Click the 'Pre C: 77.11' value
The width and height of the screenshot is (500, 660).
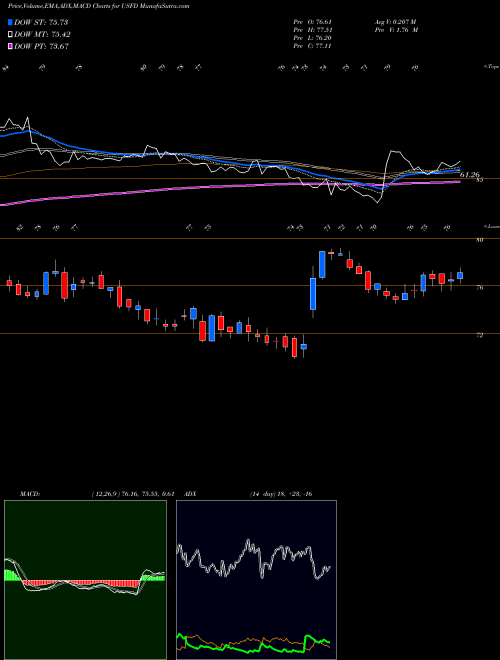point(313,46)
